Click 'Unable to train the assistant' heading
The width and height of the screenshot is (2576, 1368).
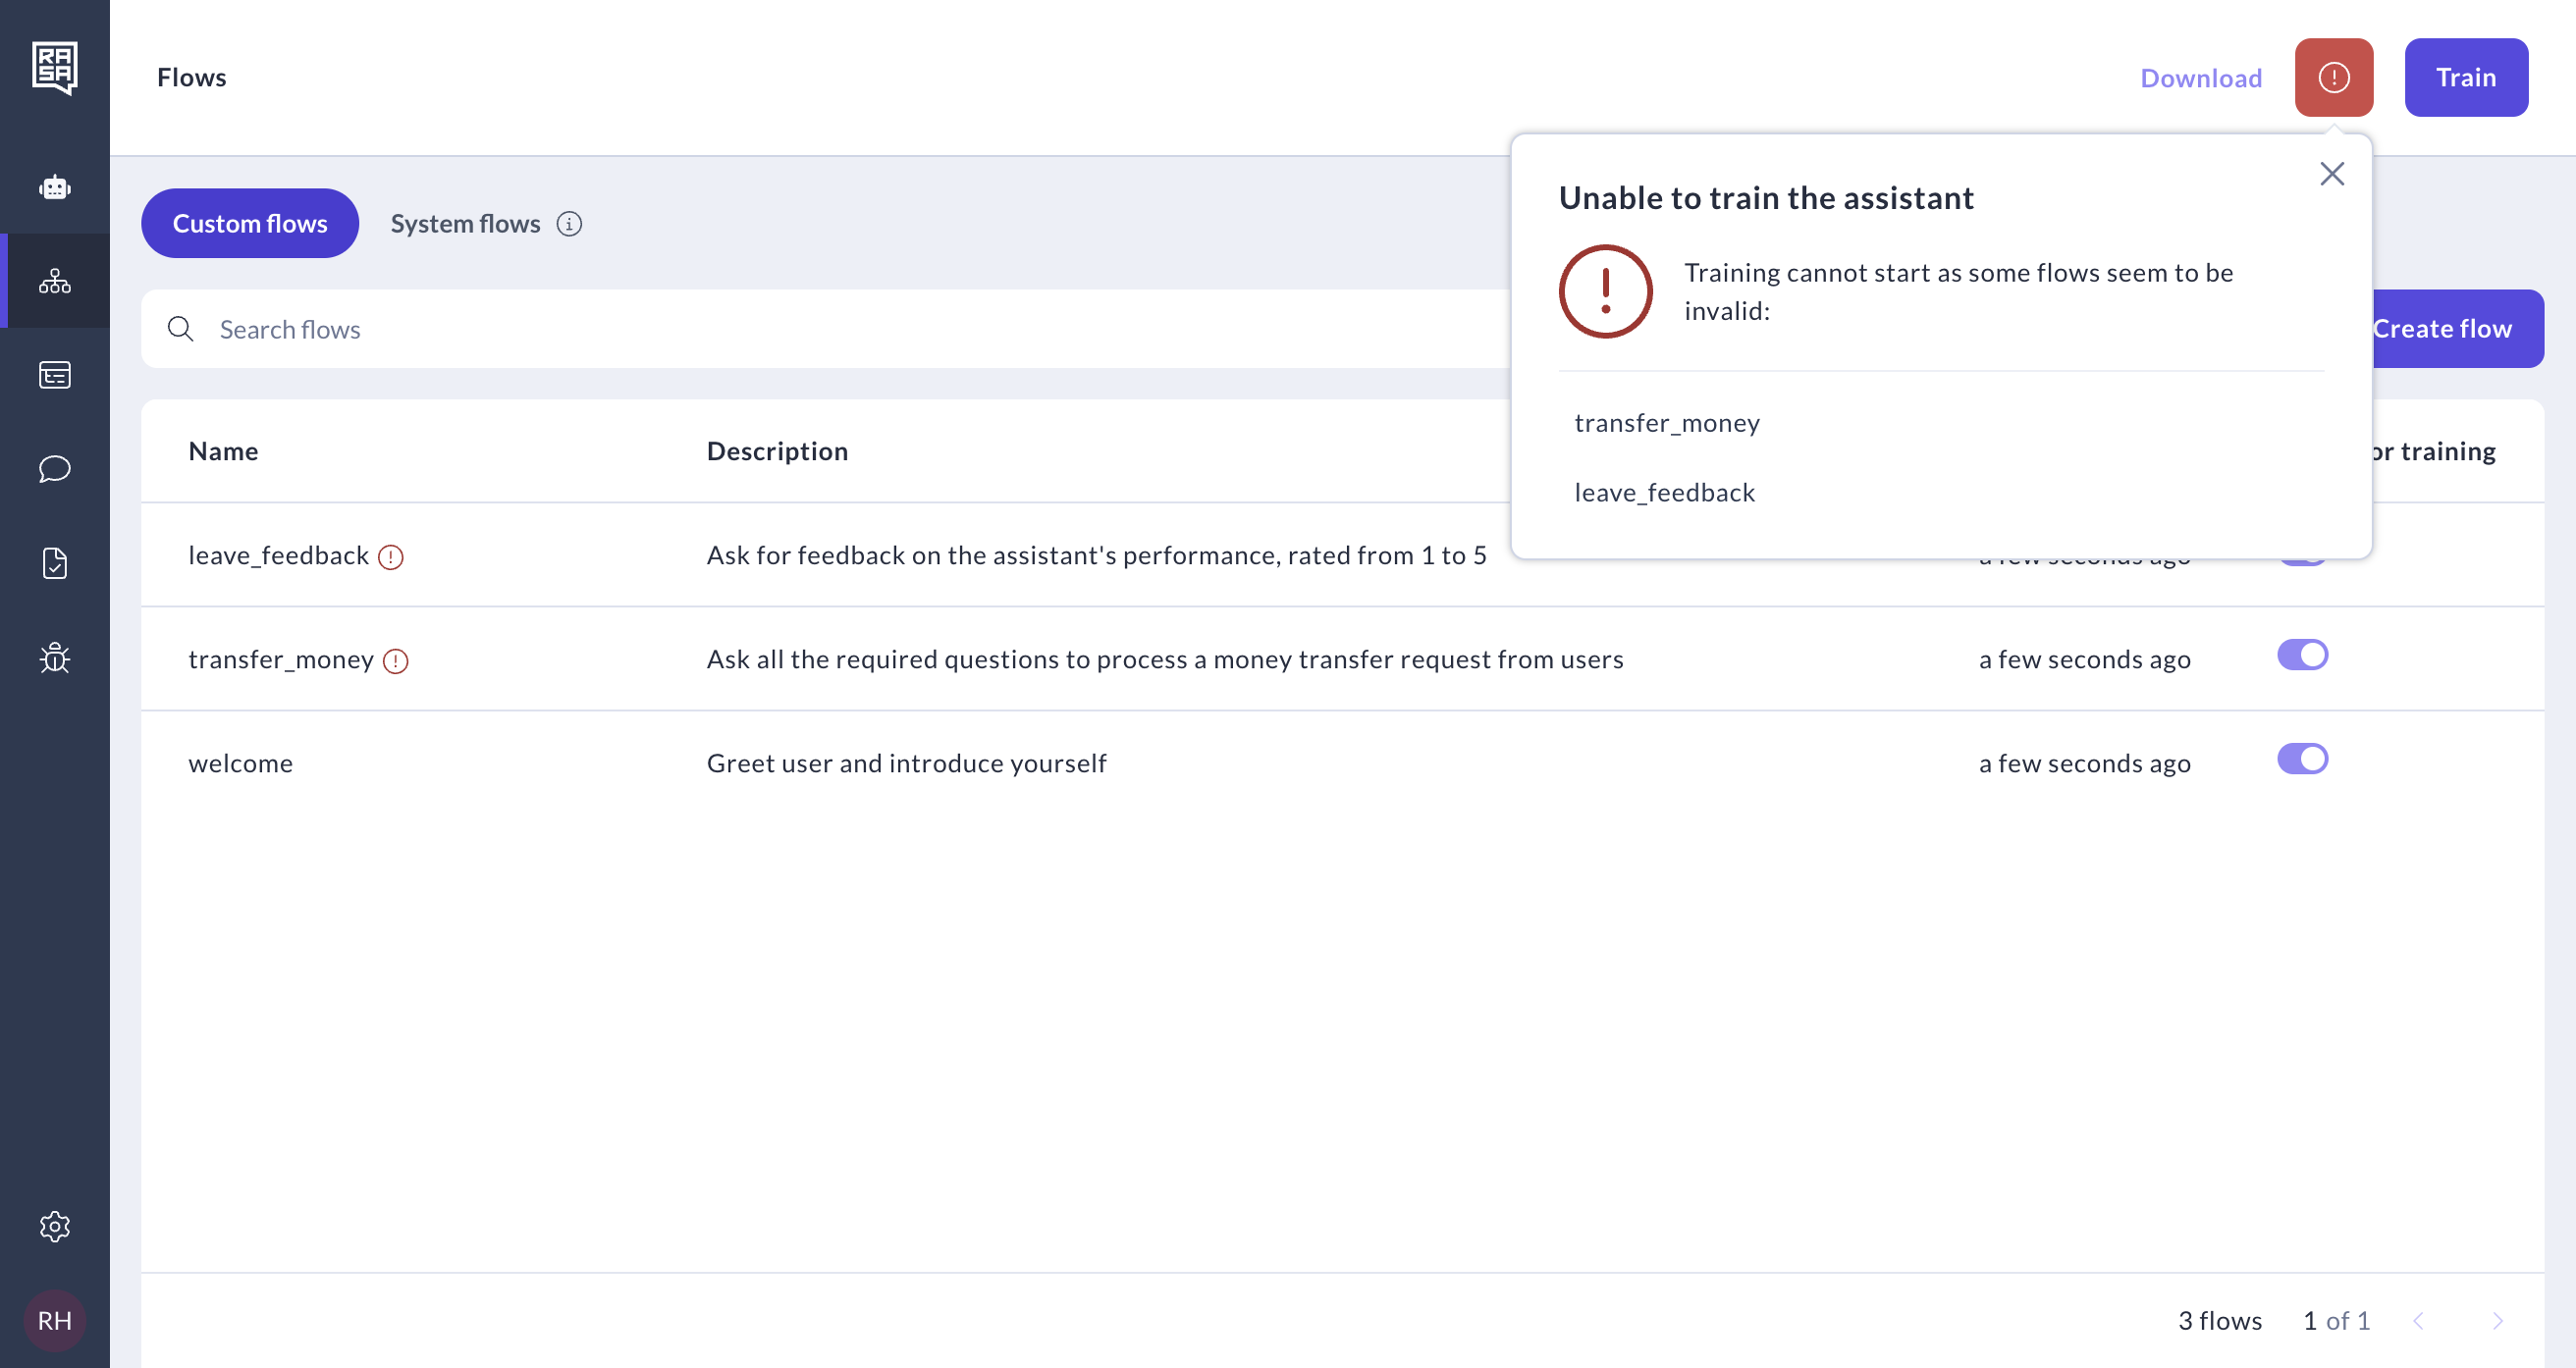pos(1766,198)
